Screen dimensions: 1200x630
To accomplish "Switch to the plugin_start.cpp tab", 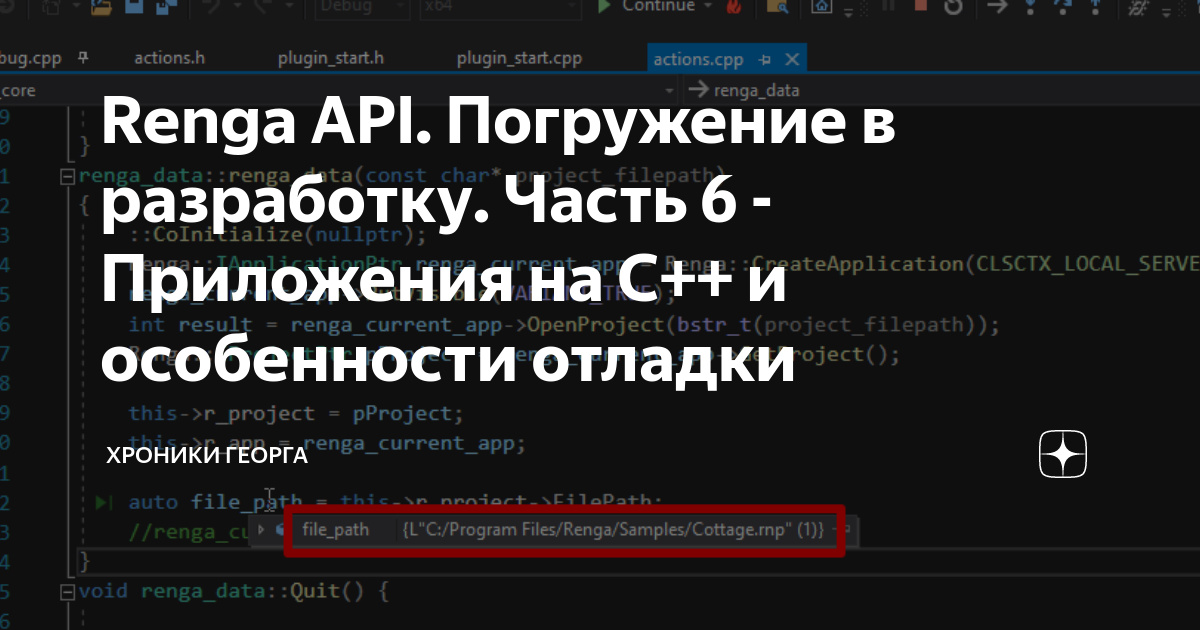I will point(519,58).
